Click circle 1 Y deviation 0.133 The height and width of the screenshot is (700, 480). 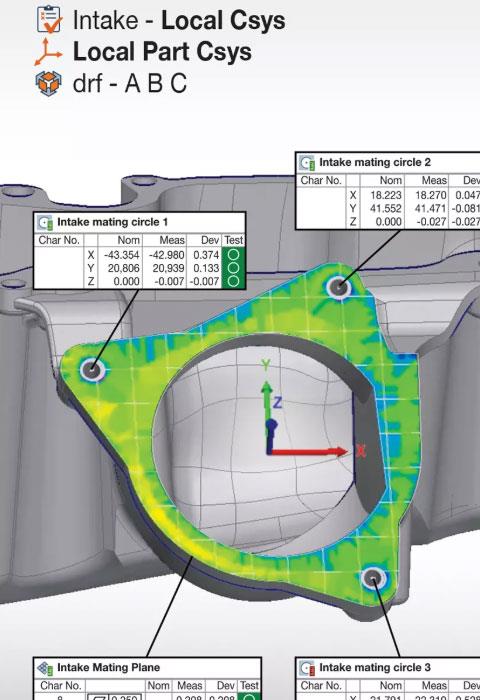coord(206,268)
